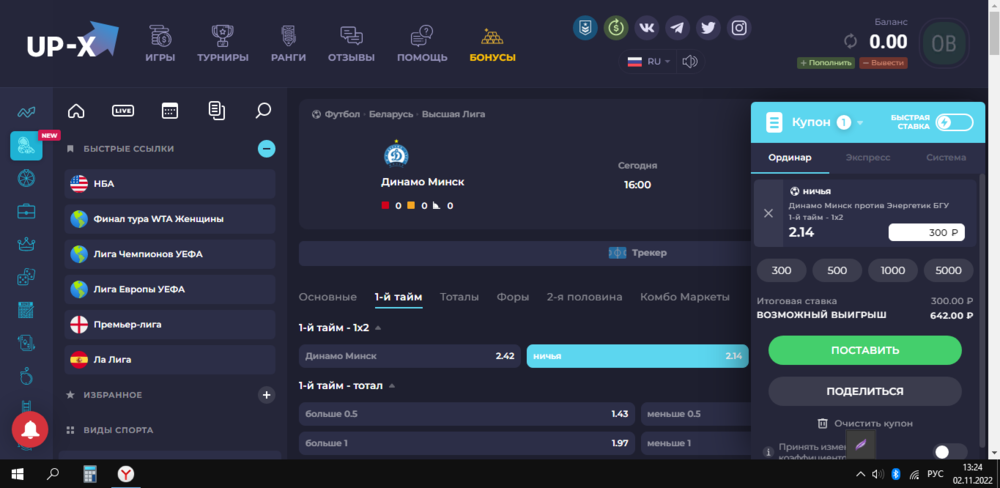
Task: Expand Избранное with plus button
Action: 267,395
